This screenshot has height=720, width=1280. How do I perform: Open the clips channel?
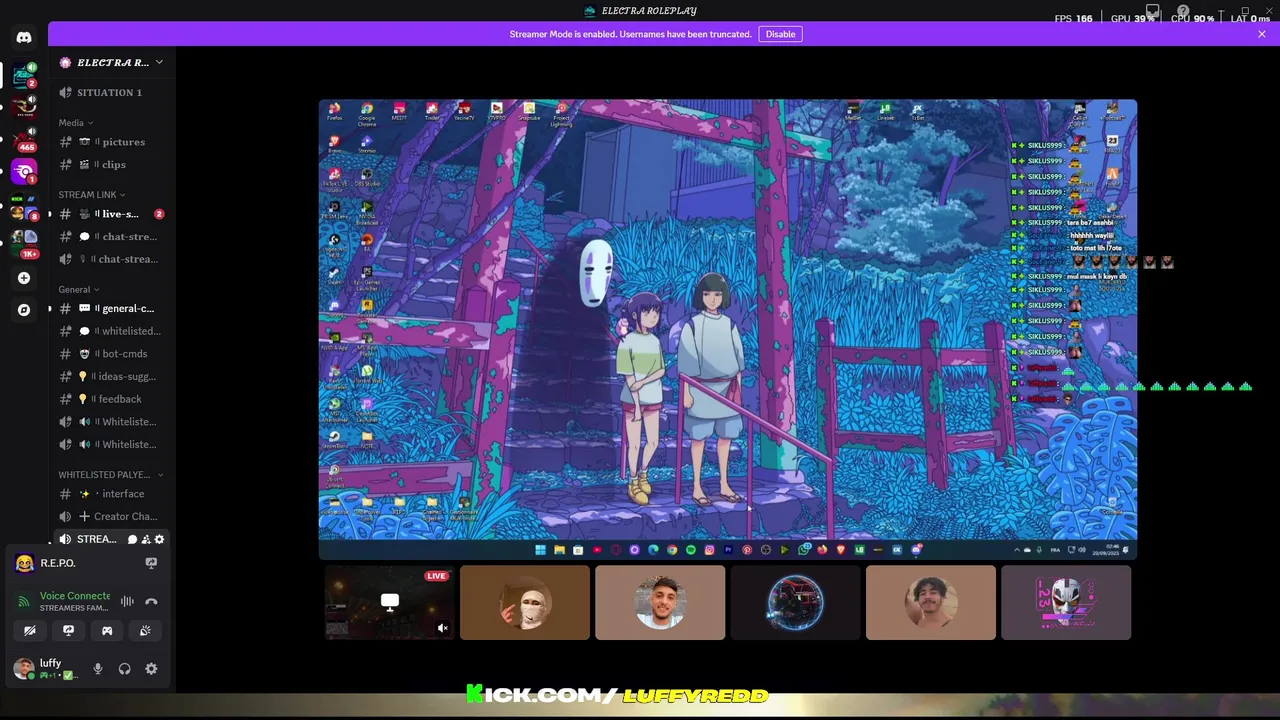[112, 164]
